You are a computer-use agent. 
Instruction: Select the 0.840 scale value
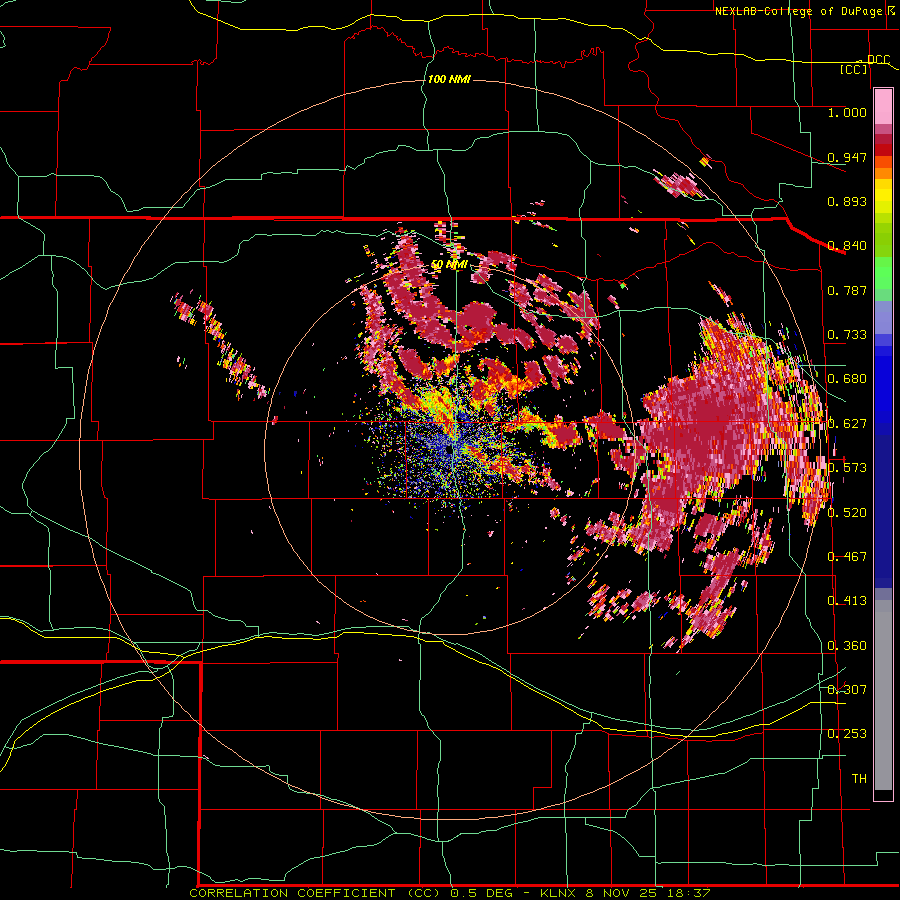[x=847, y=246]
